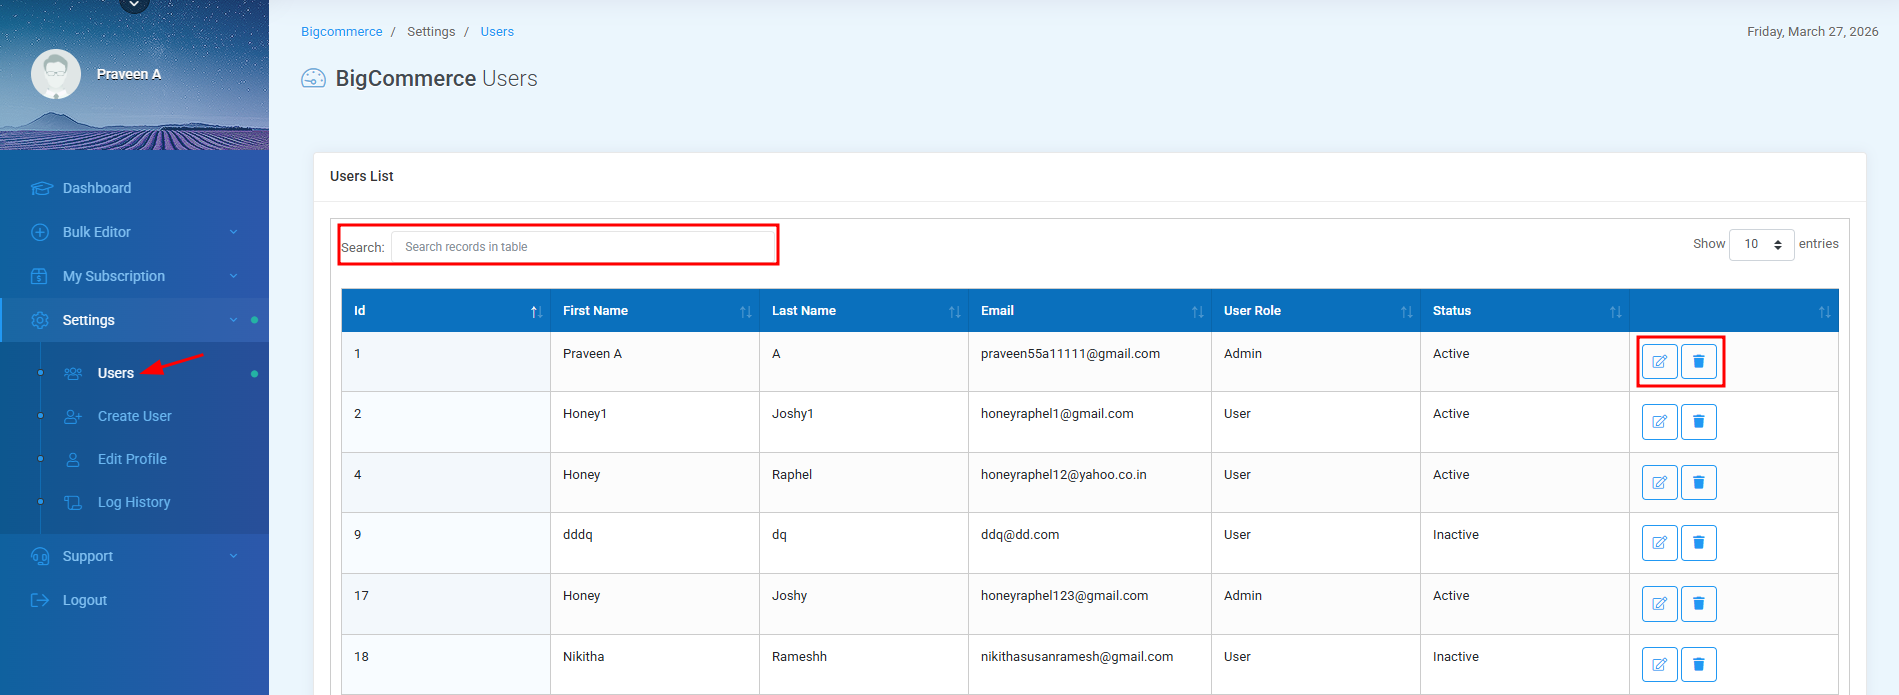Click the Create User icon
The image size is (1899, 695).
point(73,416)
